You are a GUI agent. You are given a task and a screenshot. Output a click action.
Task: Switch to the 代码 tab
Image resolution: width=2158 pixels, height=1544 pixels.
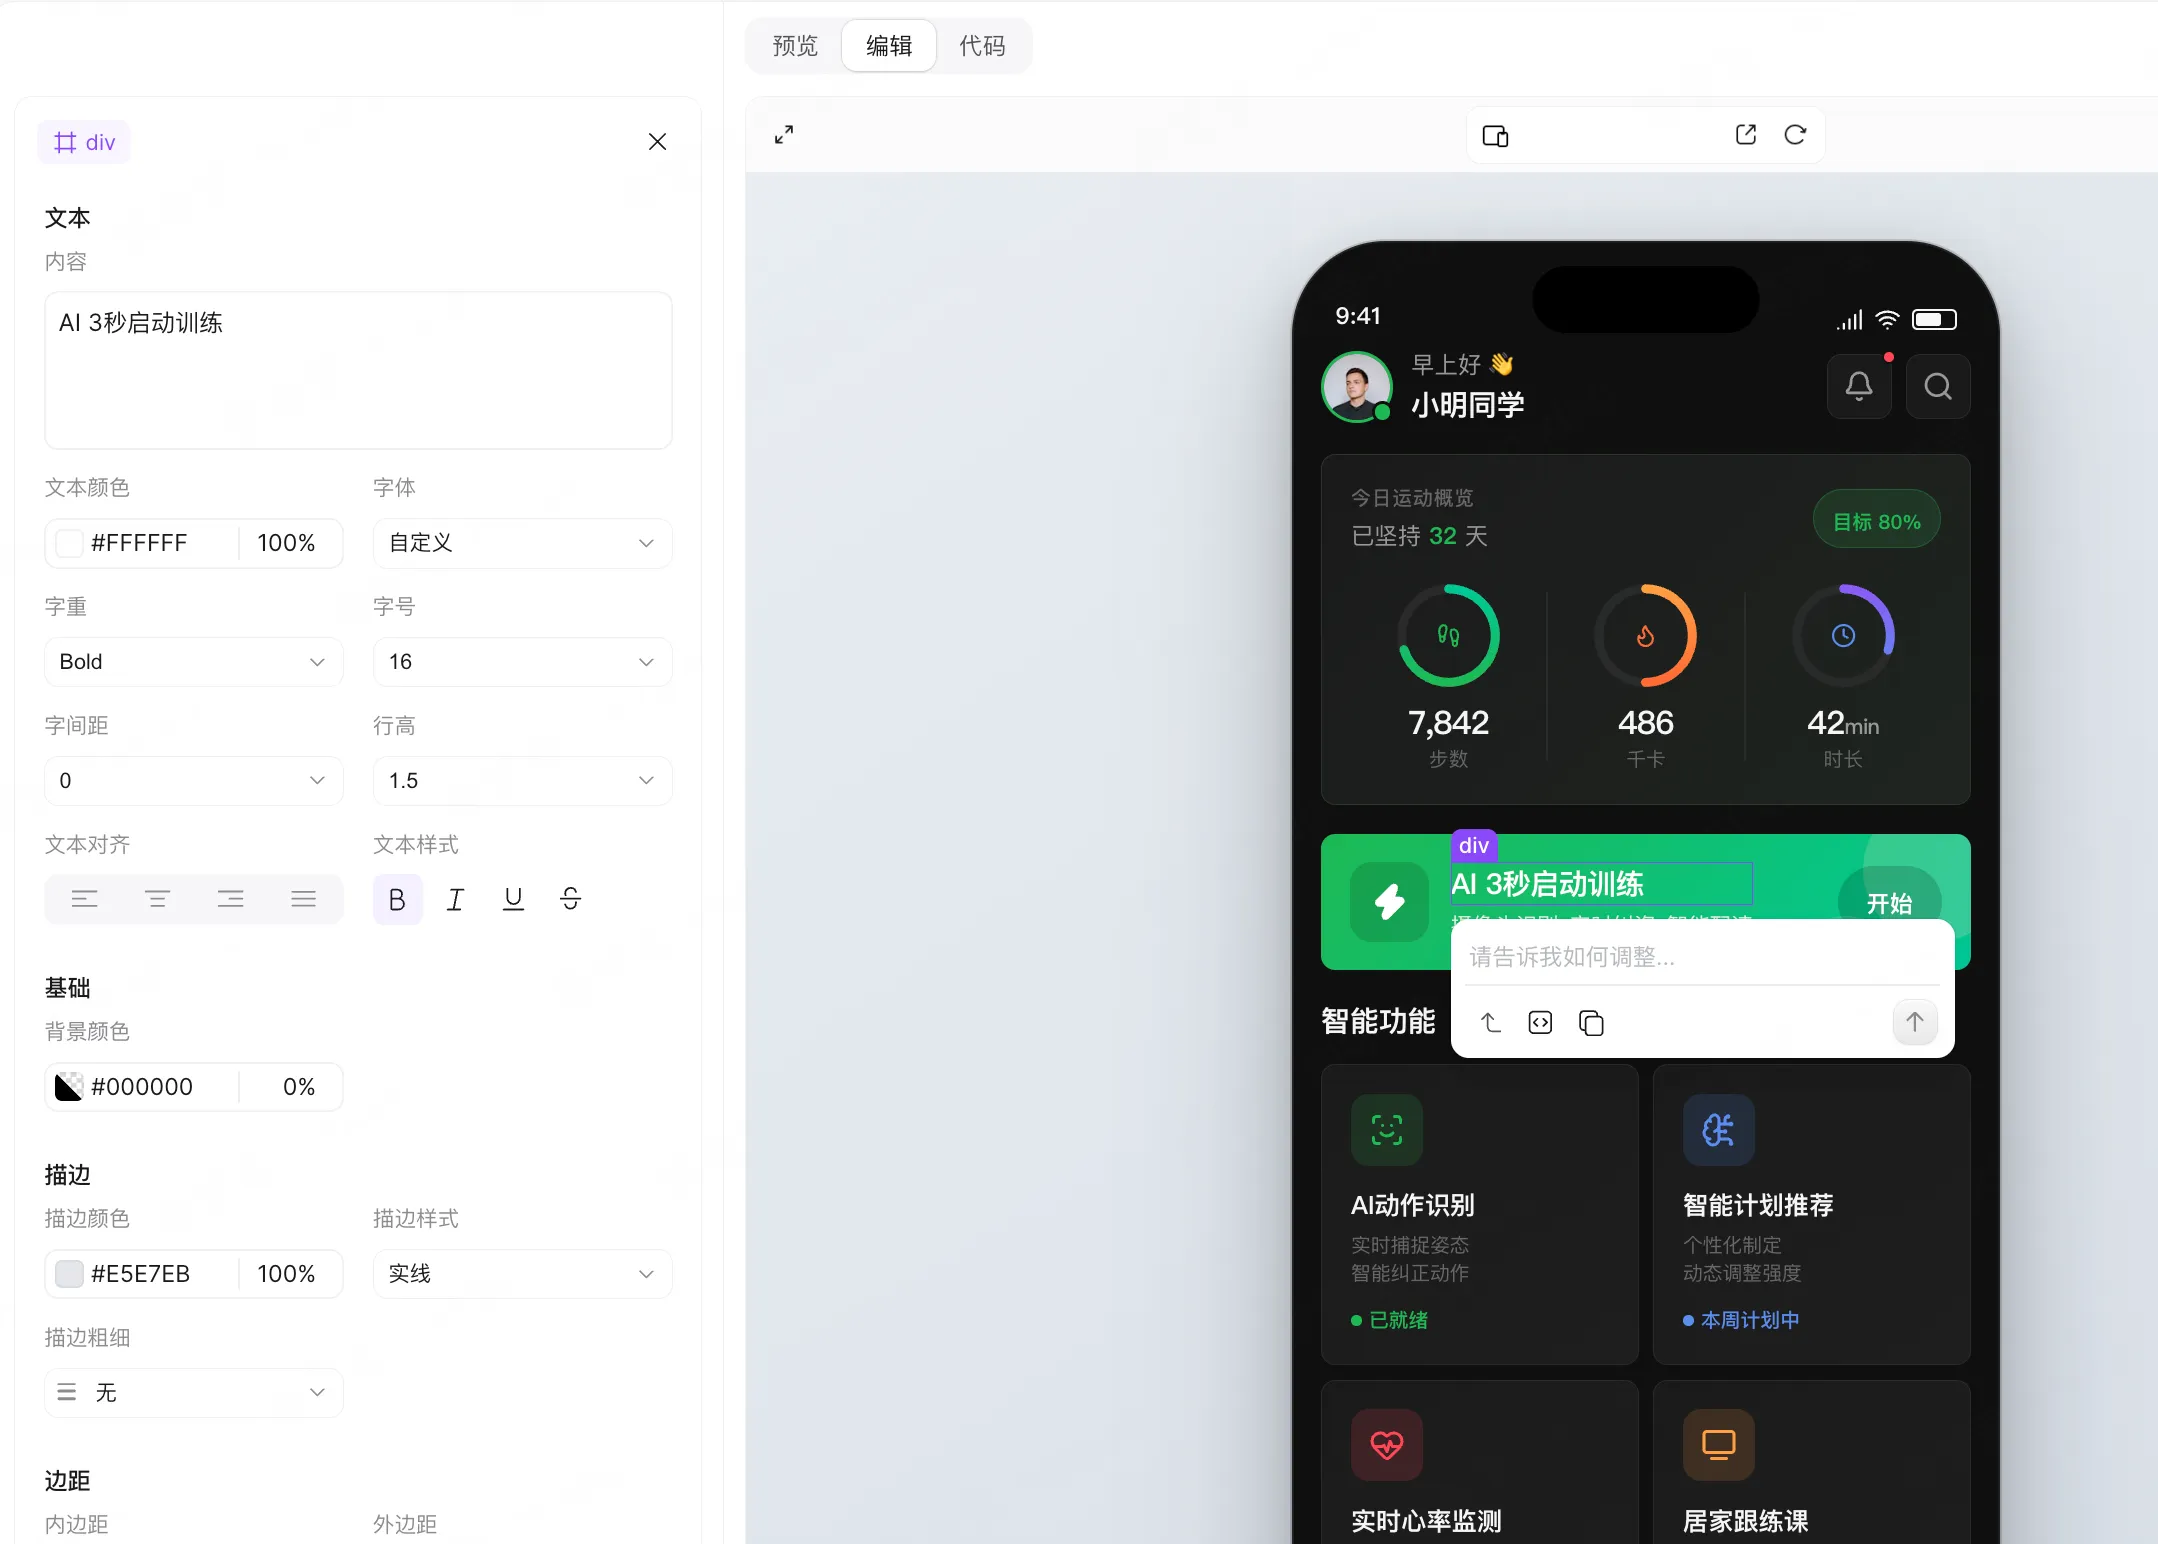pyautogui.click(x=982, y=46)
